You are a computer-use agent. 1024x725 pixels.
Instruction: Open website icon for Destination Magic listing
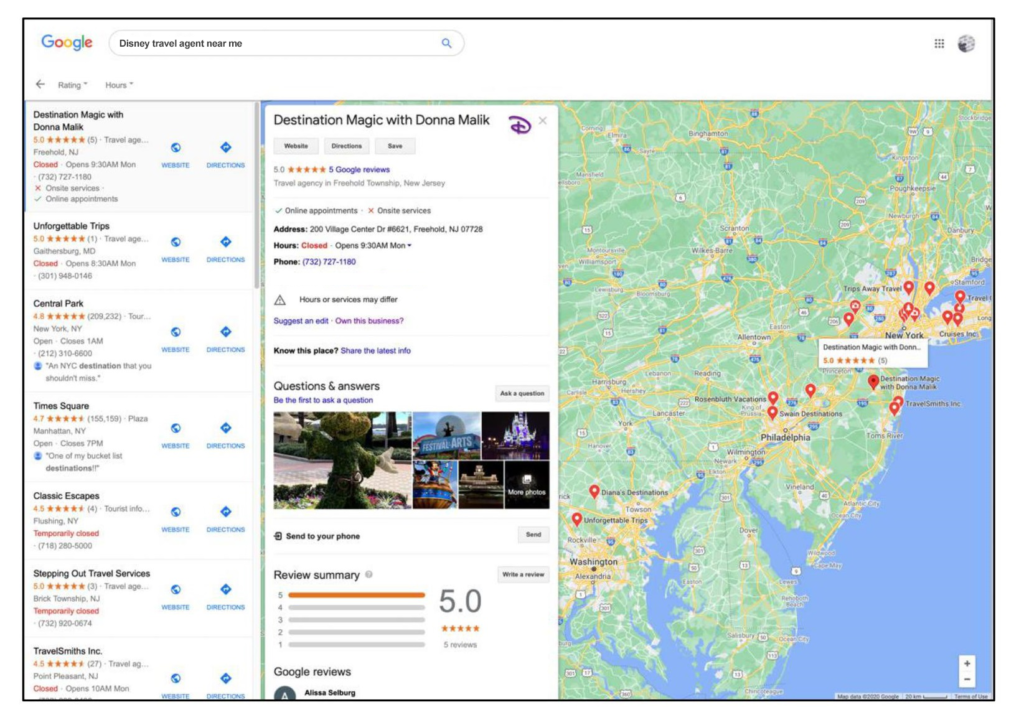176,148
